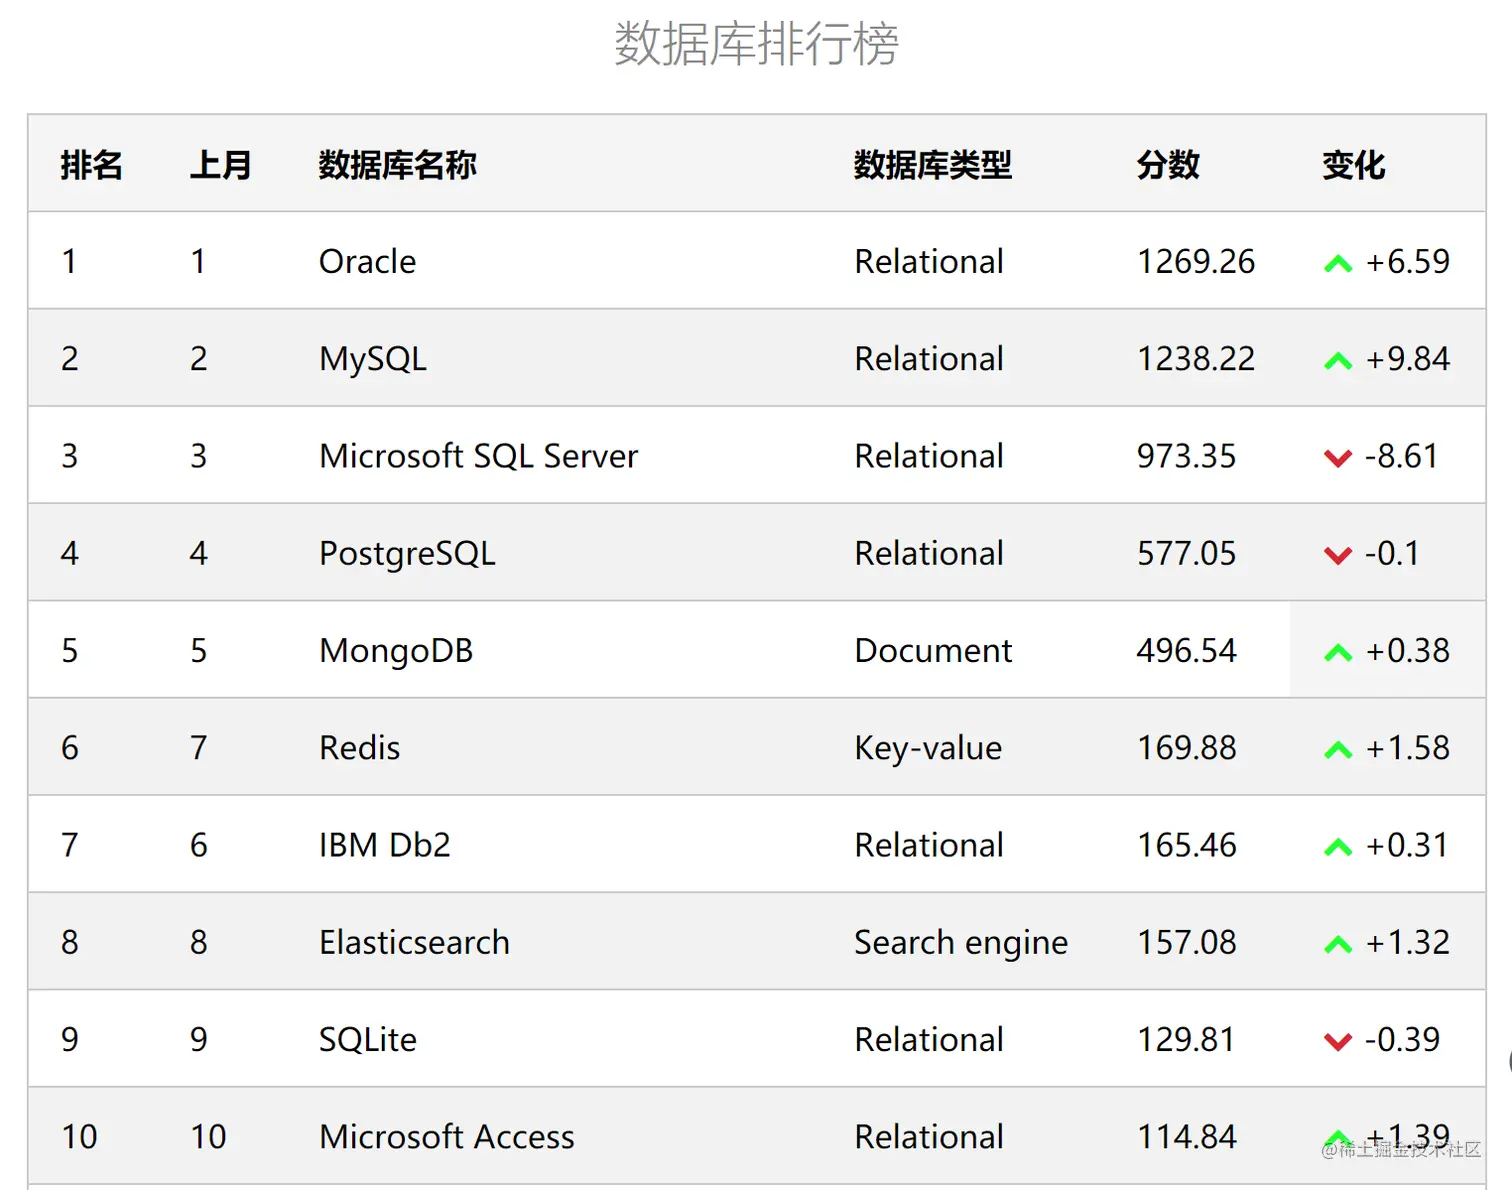1512x1190 pixels.
Task: Click score 1269.26
Action: (x=1195, y=261)
